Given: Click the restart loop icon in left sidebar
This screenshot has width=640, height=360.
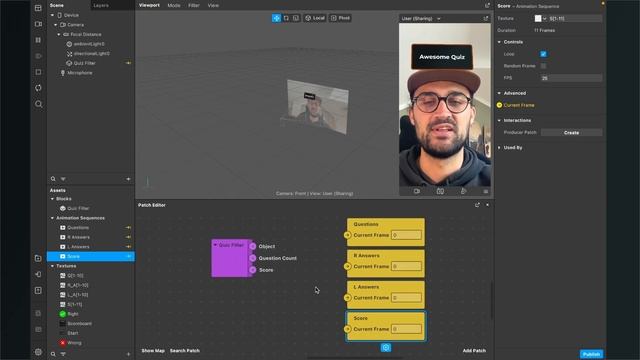Looking at the screenshot, I should click(38, 88).
